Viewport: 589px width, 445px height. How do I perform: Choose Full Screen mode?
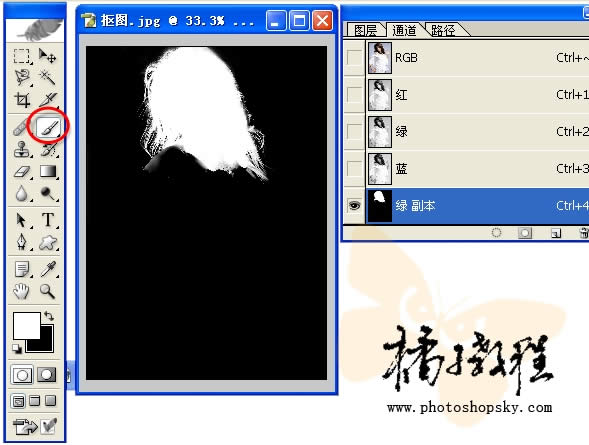[x=50, y=401]
